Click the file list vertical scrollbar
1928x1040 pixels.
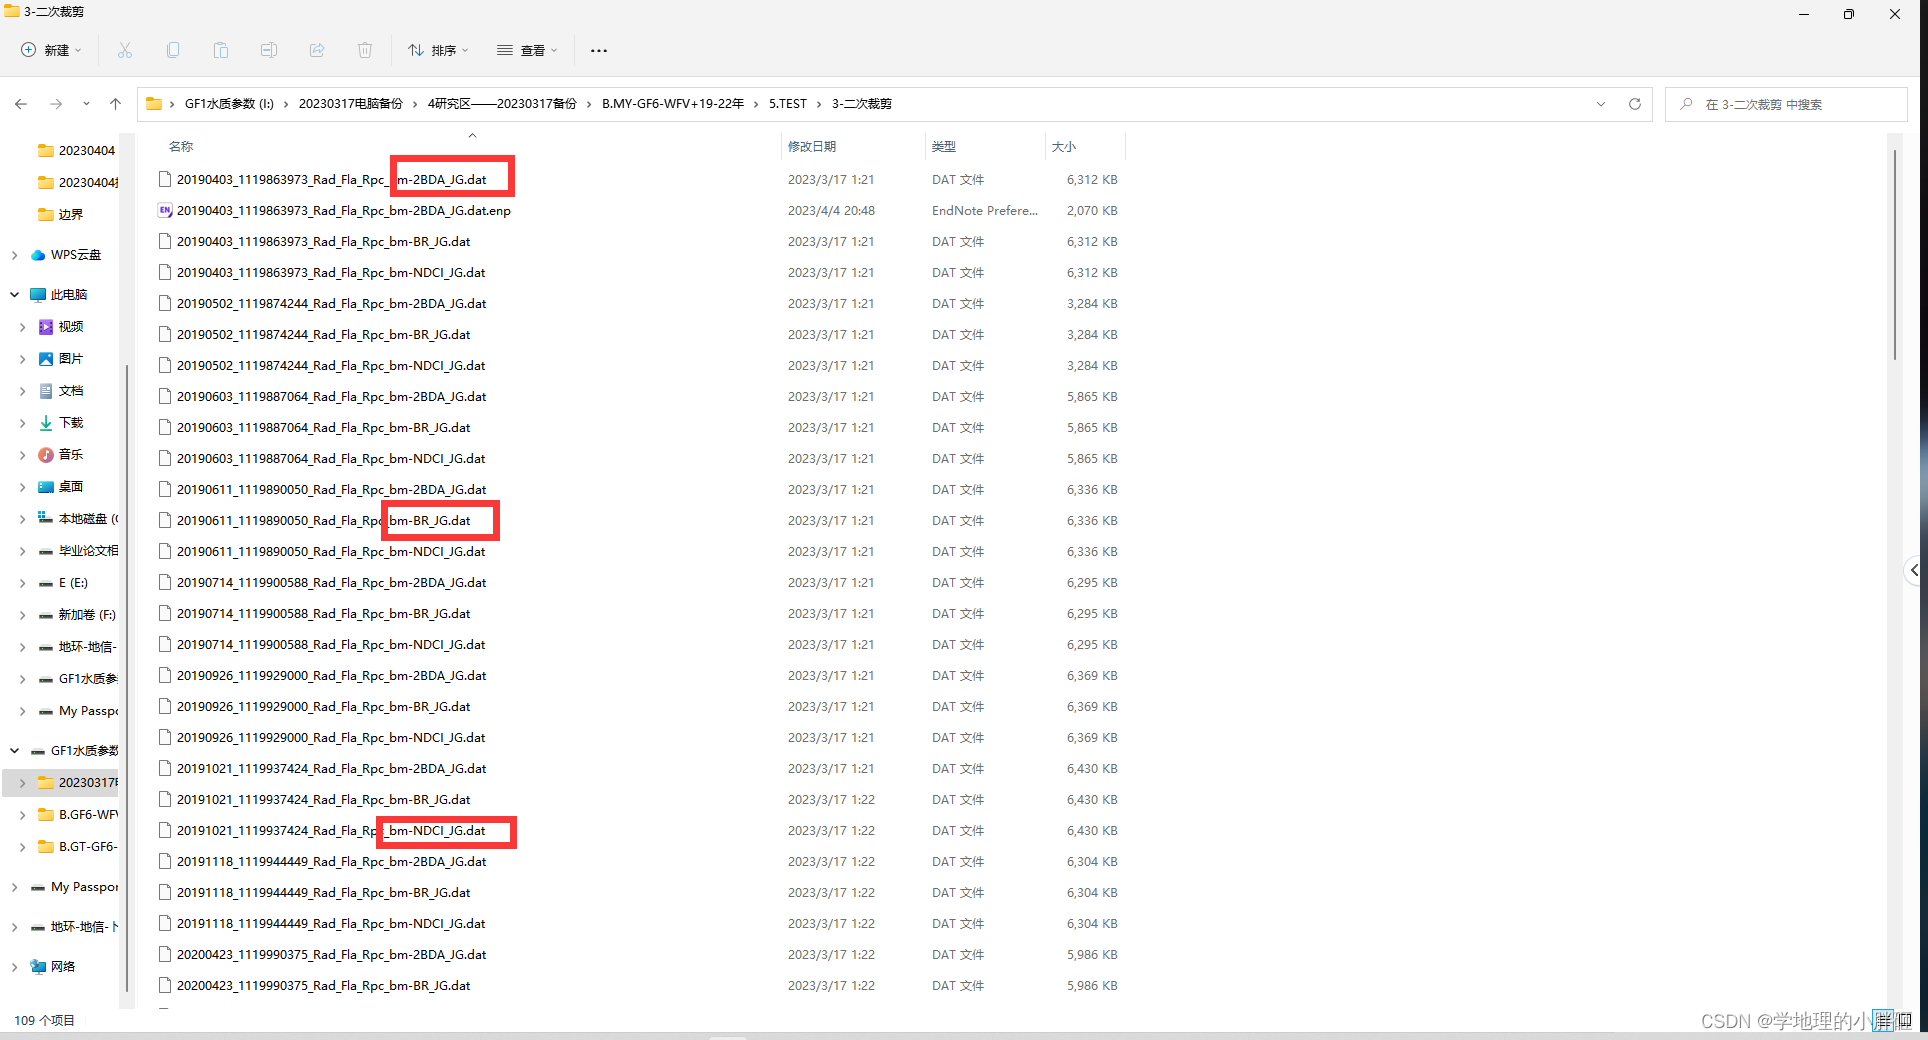[1894, 255]
